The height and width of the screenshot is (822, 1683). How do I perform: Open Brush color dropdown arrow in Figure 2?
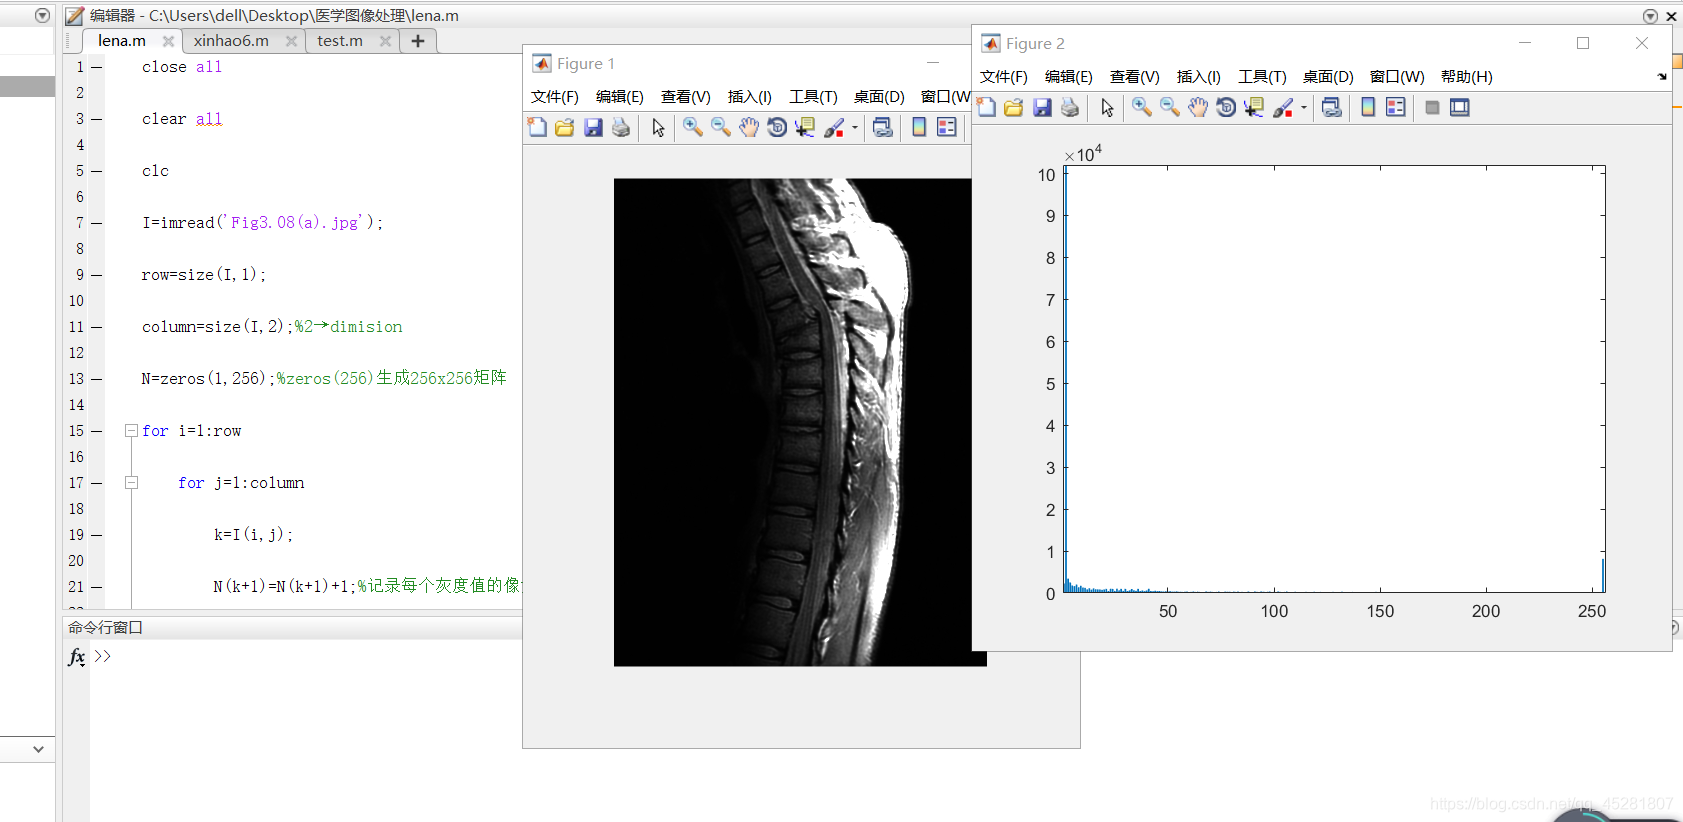click(x=1304, y=107)
